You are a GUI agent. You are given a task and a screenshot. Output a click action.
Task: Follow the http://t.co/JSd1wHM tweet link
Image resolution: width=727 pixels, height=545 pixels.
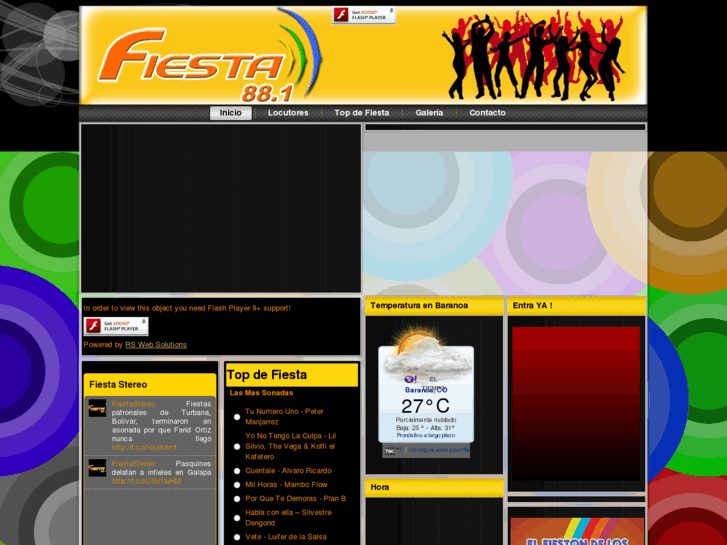[147, 481]
